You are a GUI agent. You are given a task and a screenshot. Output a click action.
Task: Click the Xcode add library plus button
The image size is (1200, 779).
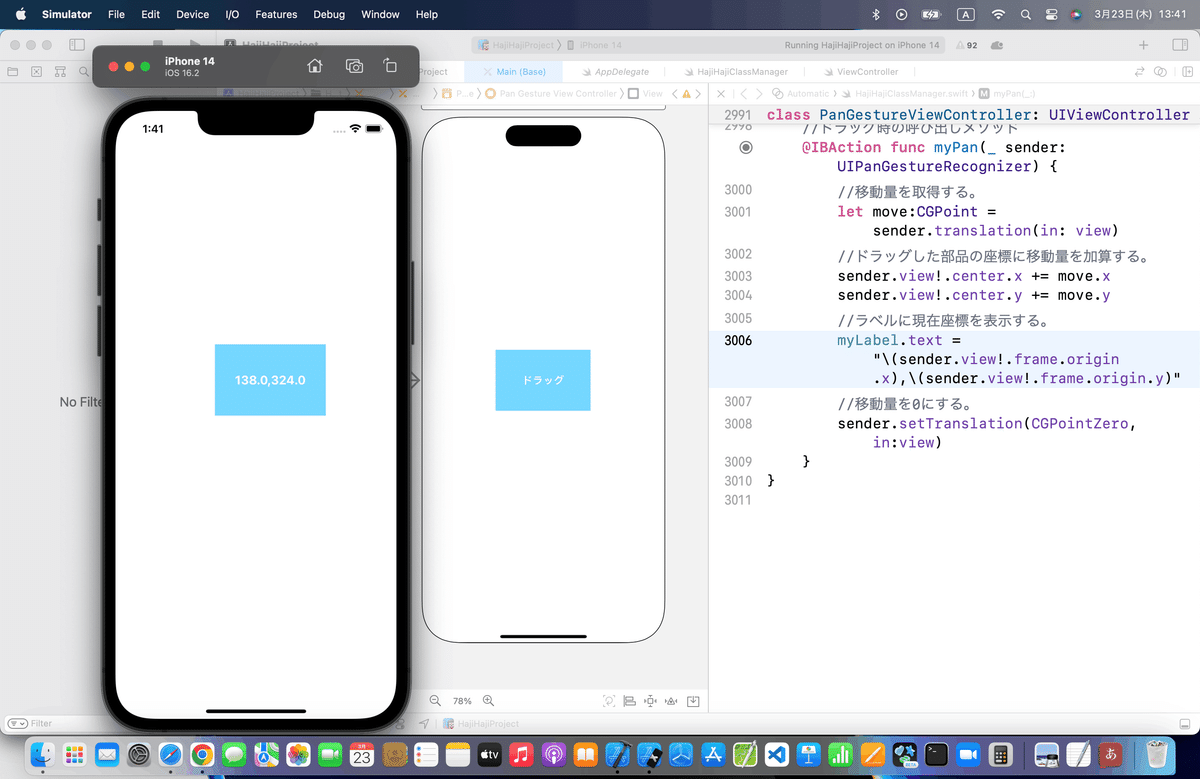(x=1144, y=45)
